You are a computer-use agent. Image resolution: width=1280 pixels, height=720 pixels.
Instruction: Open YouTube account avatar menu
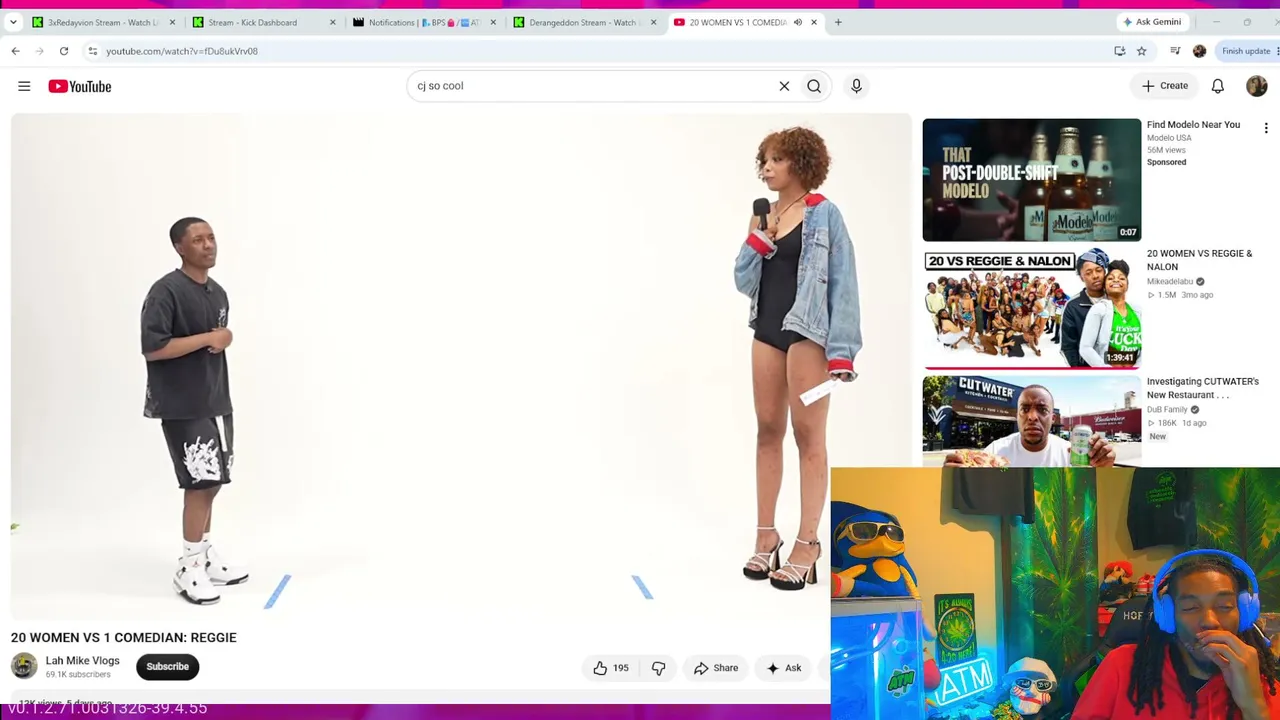pos(1257,86)
